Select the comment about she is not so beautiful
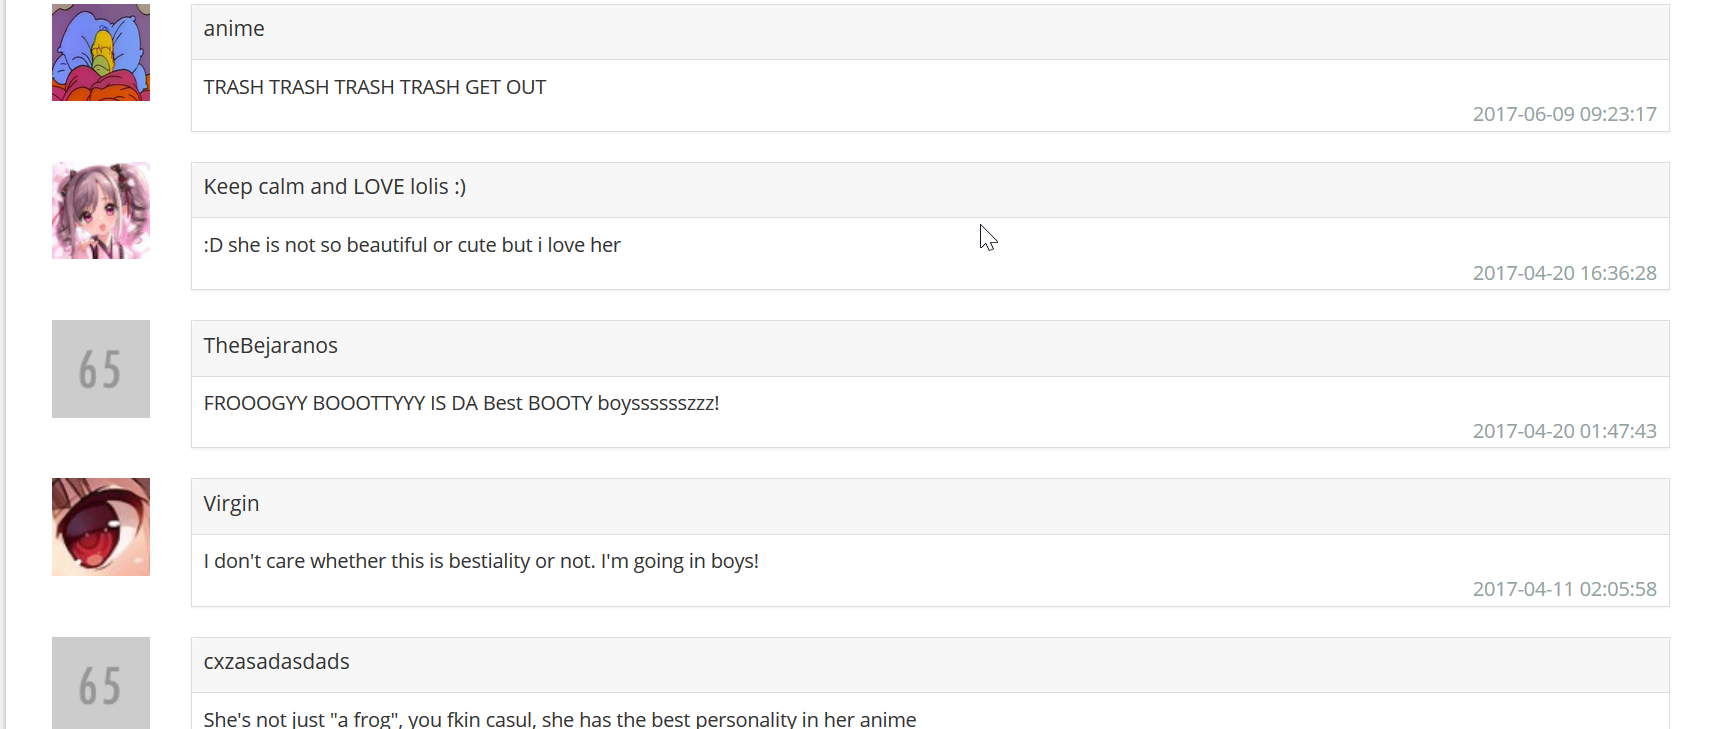 (412, 246)
